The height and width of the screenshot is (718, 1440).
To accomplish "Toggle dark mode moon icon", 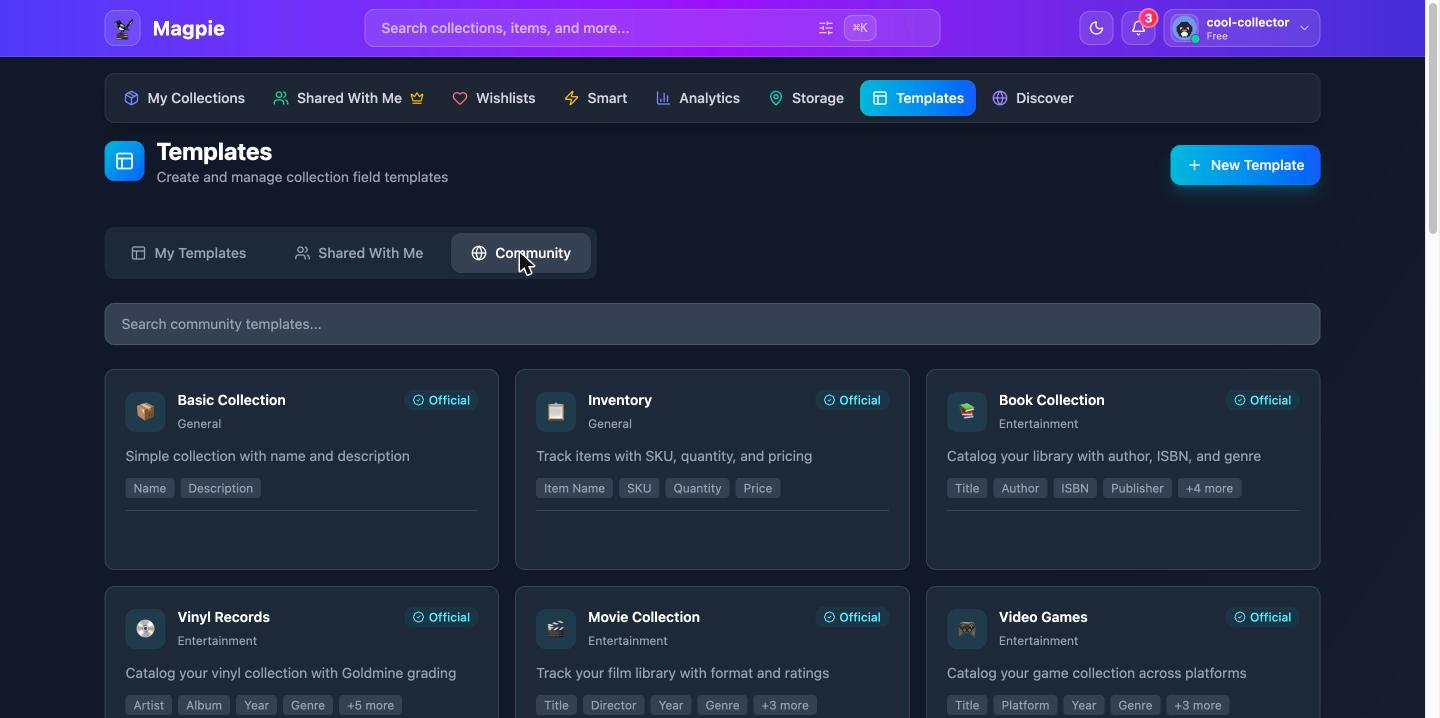I will pyautogui.click(x=1096, y=28).
